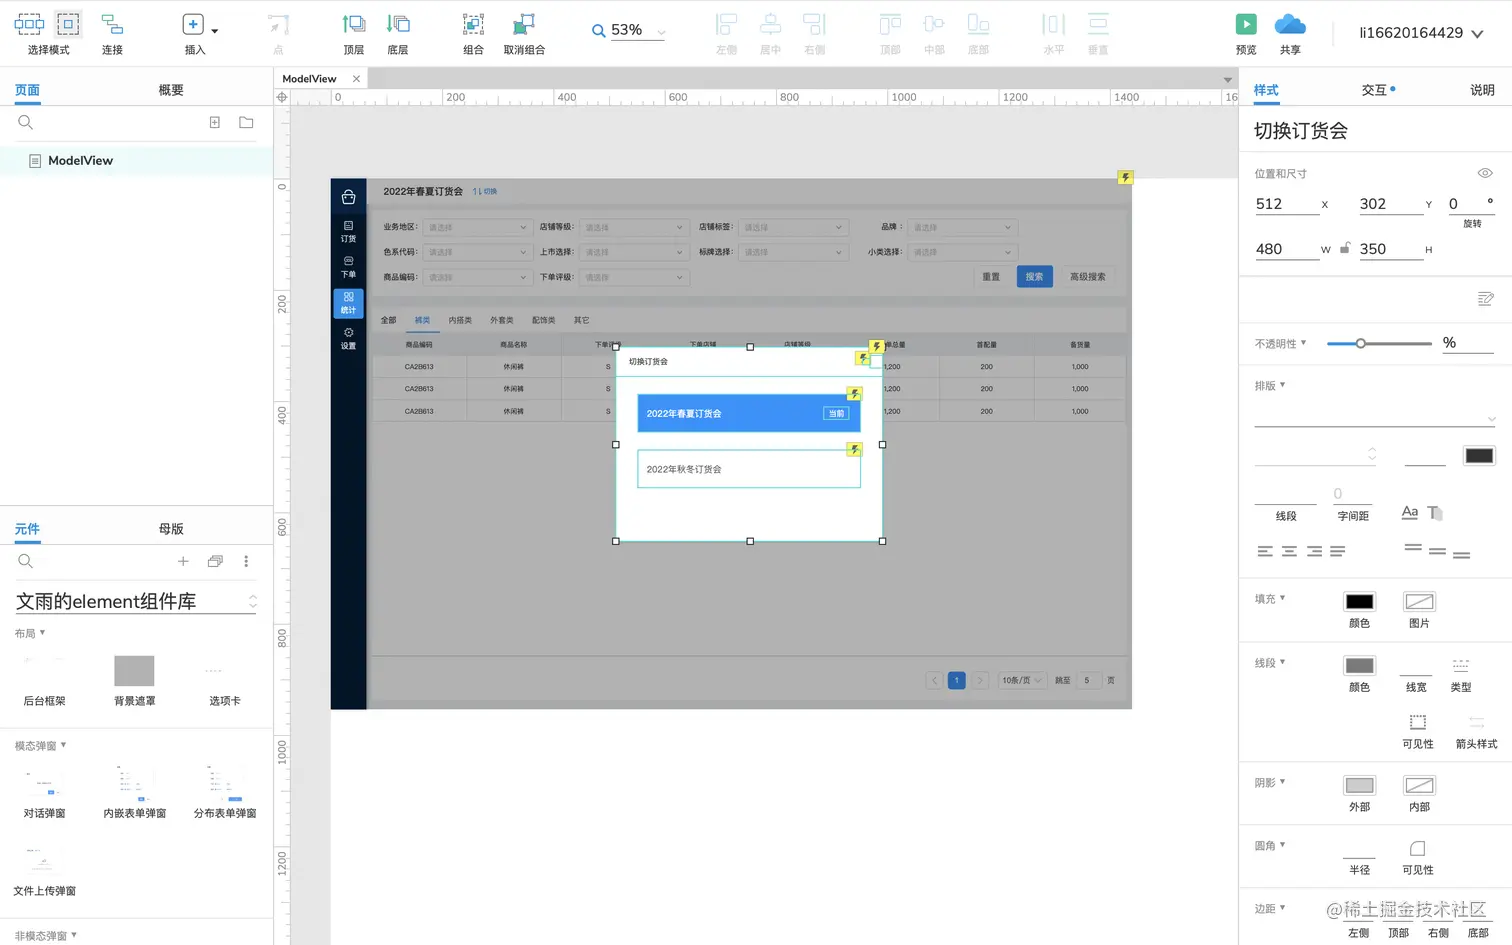Choose 图片 fill image option

[1419, 601]
